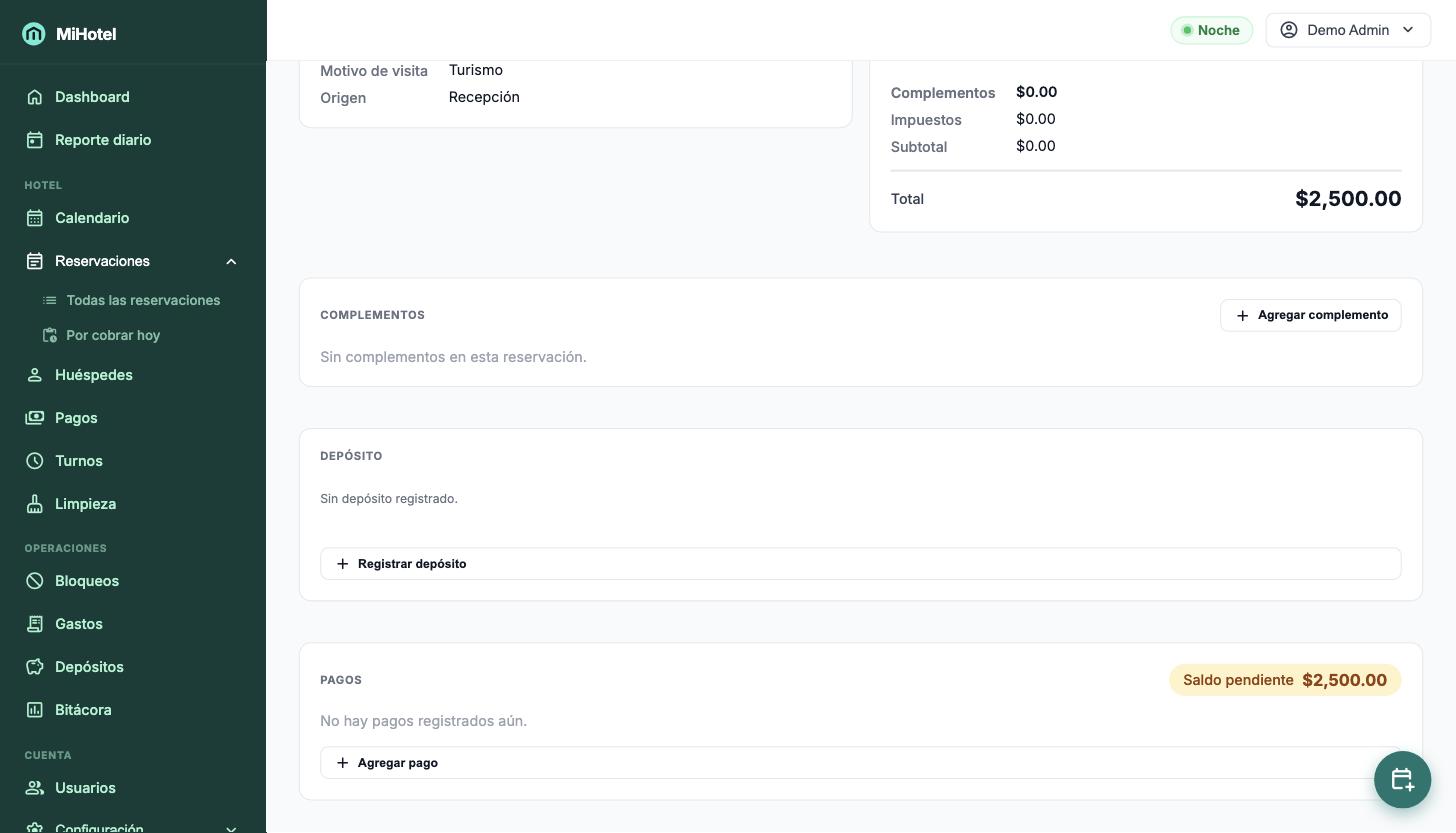Open the Demo Admin user dropdown
The image size is (1456, 833).
coord(1348,30)
